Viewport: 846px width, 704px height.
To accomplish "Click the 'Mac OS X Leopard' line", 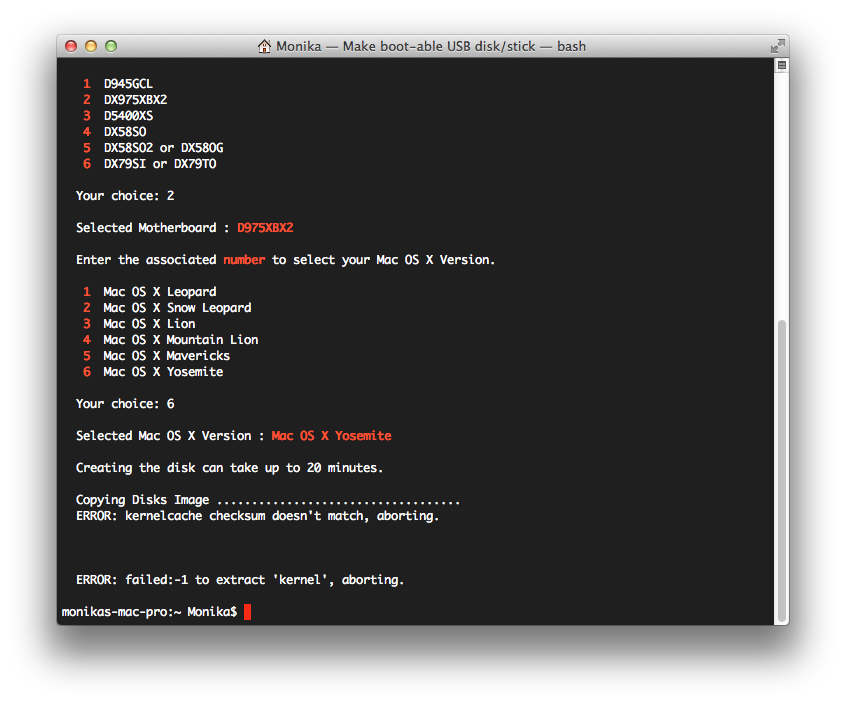I will [x=160, y=292].
